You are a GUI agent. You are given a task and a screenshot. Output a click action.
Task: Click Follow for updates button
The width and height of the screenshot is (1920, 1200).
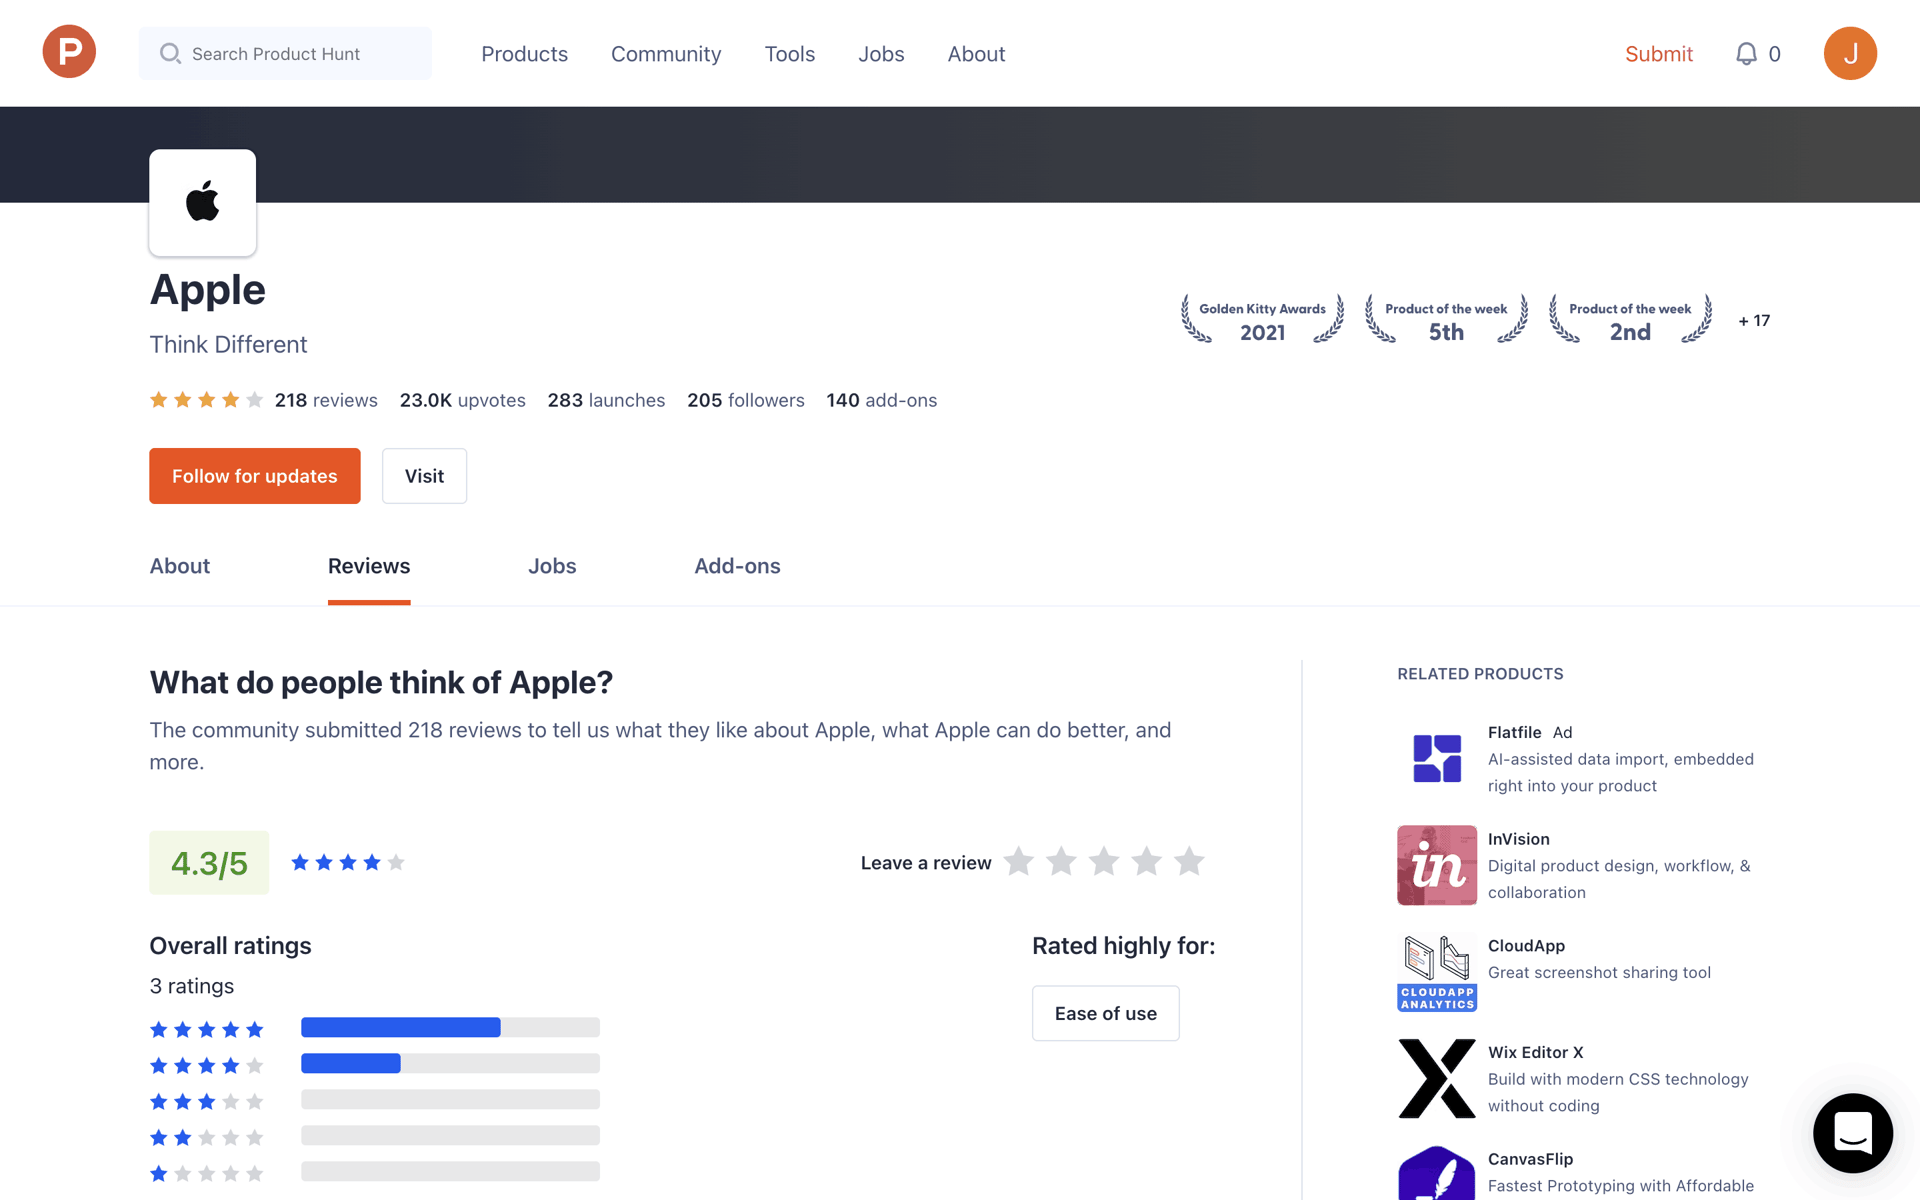click(x=255, y=476)
